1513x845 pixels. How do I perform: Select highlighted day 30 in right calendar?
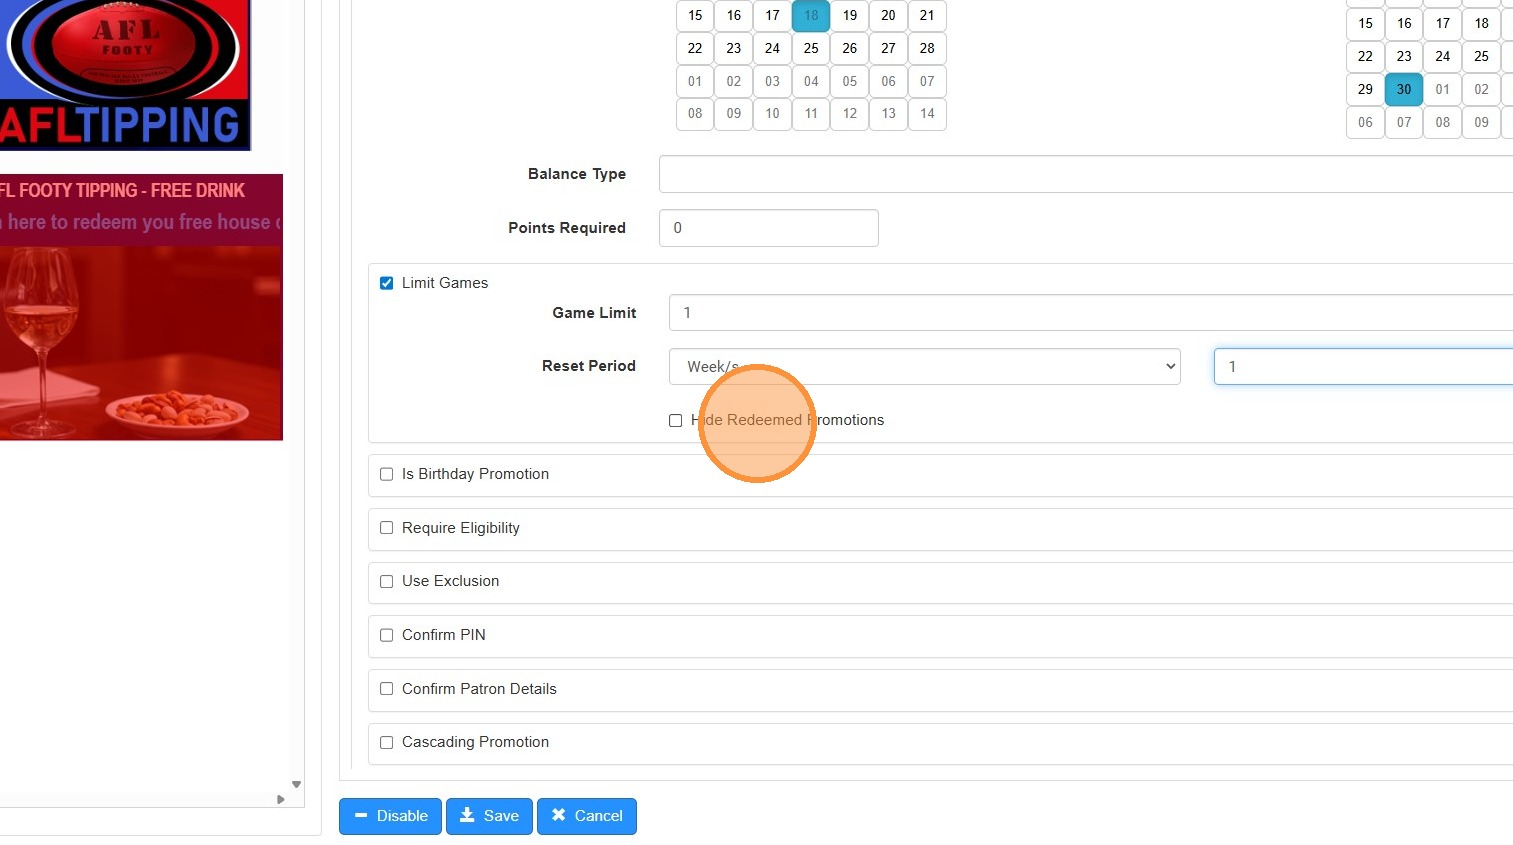(x=1404, y=89)
